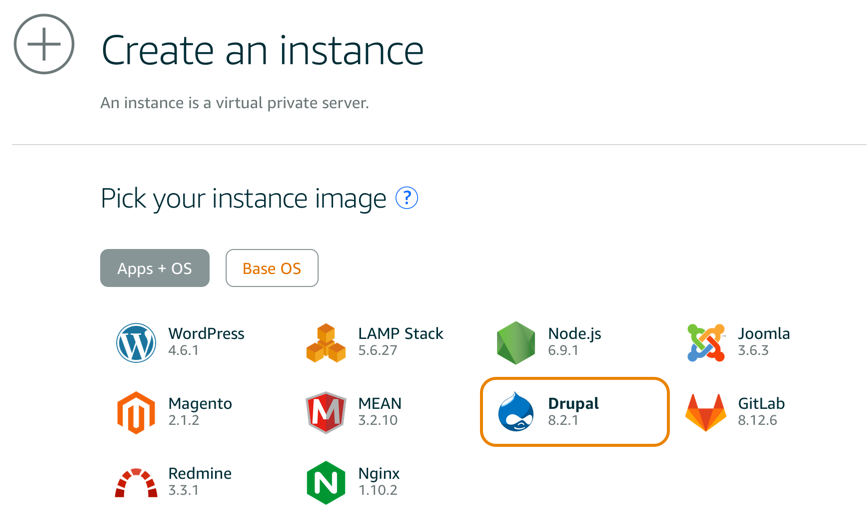Image resolution: width=868 pixels, height=525 pixels.
Task: Select the WordPress label text
Action: pos(206,333)
